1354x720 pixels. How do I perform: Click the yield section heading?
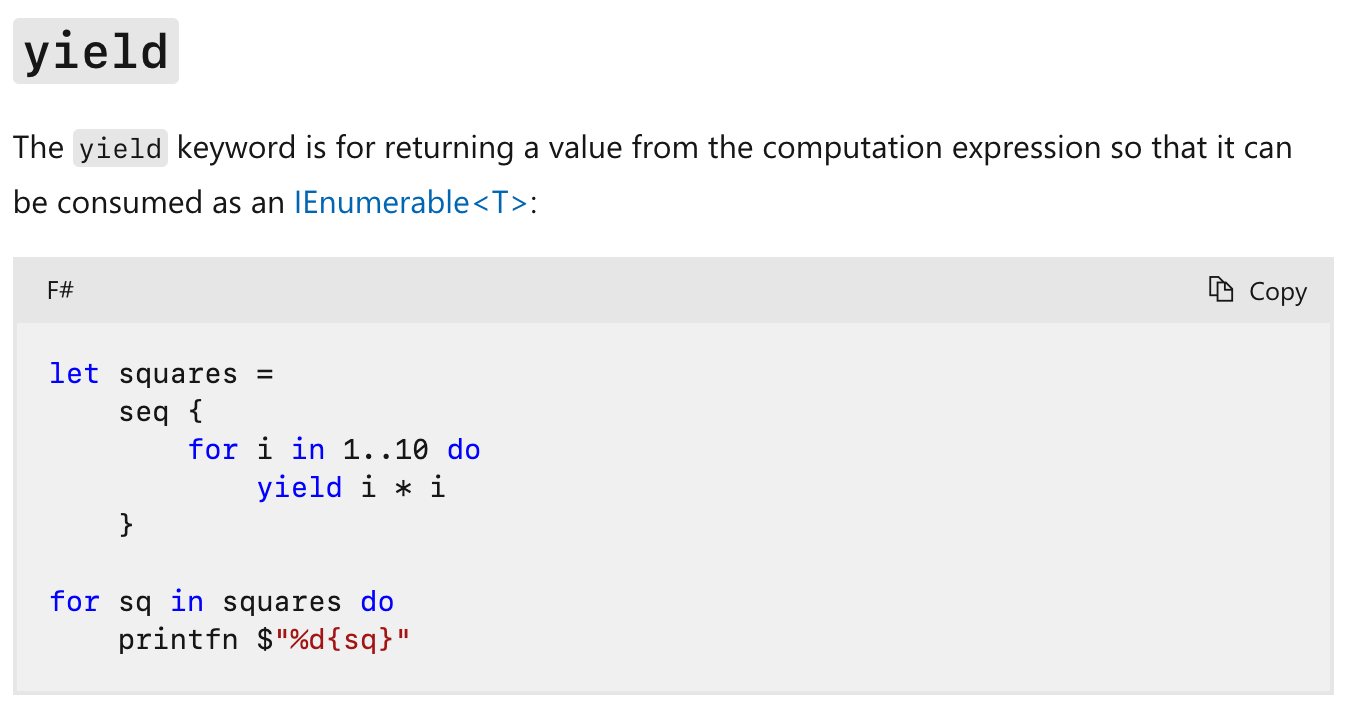(96, 52)
